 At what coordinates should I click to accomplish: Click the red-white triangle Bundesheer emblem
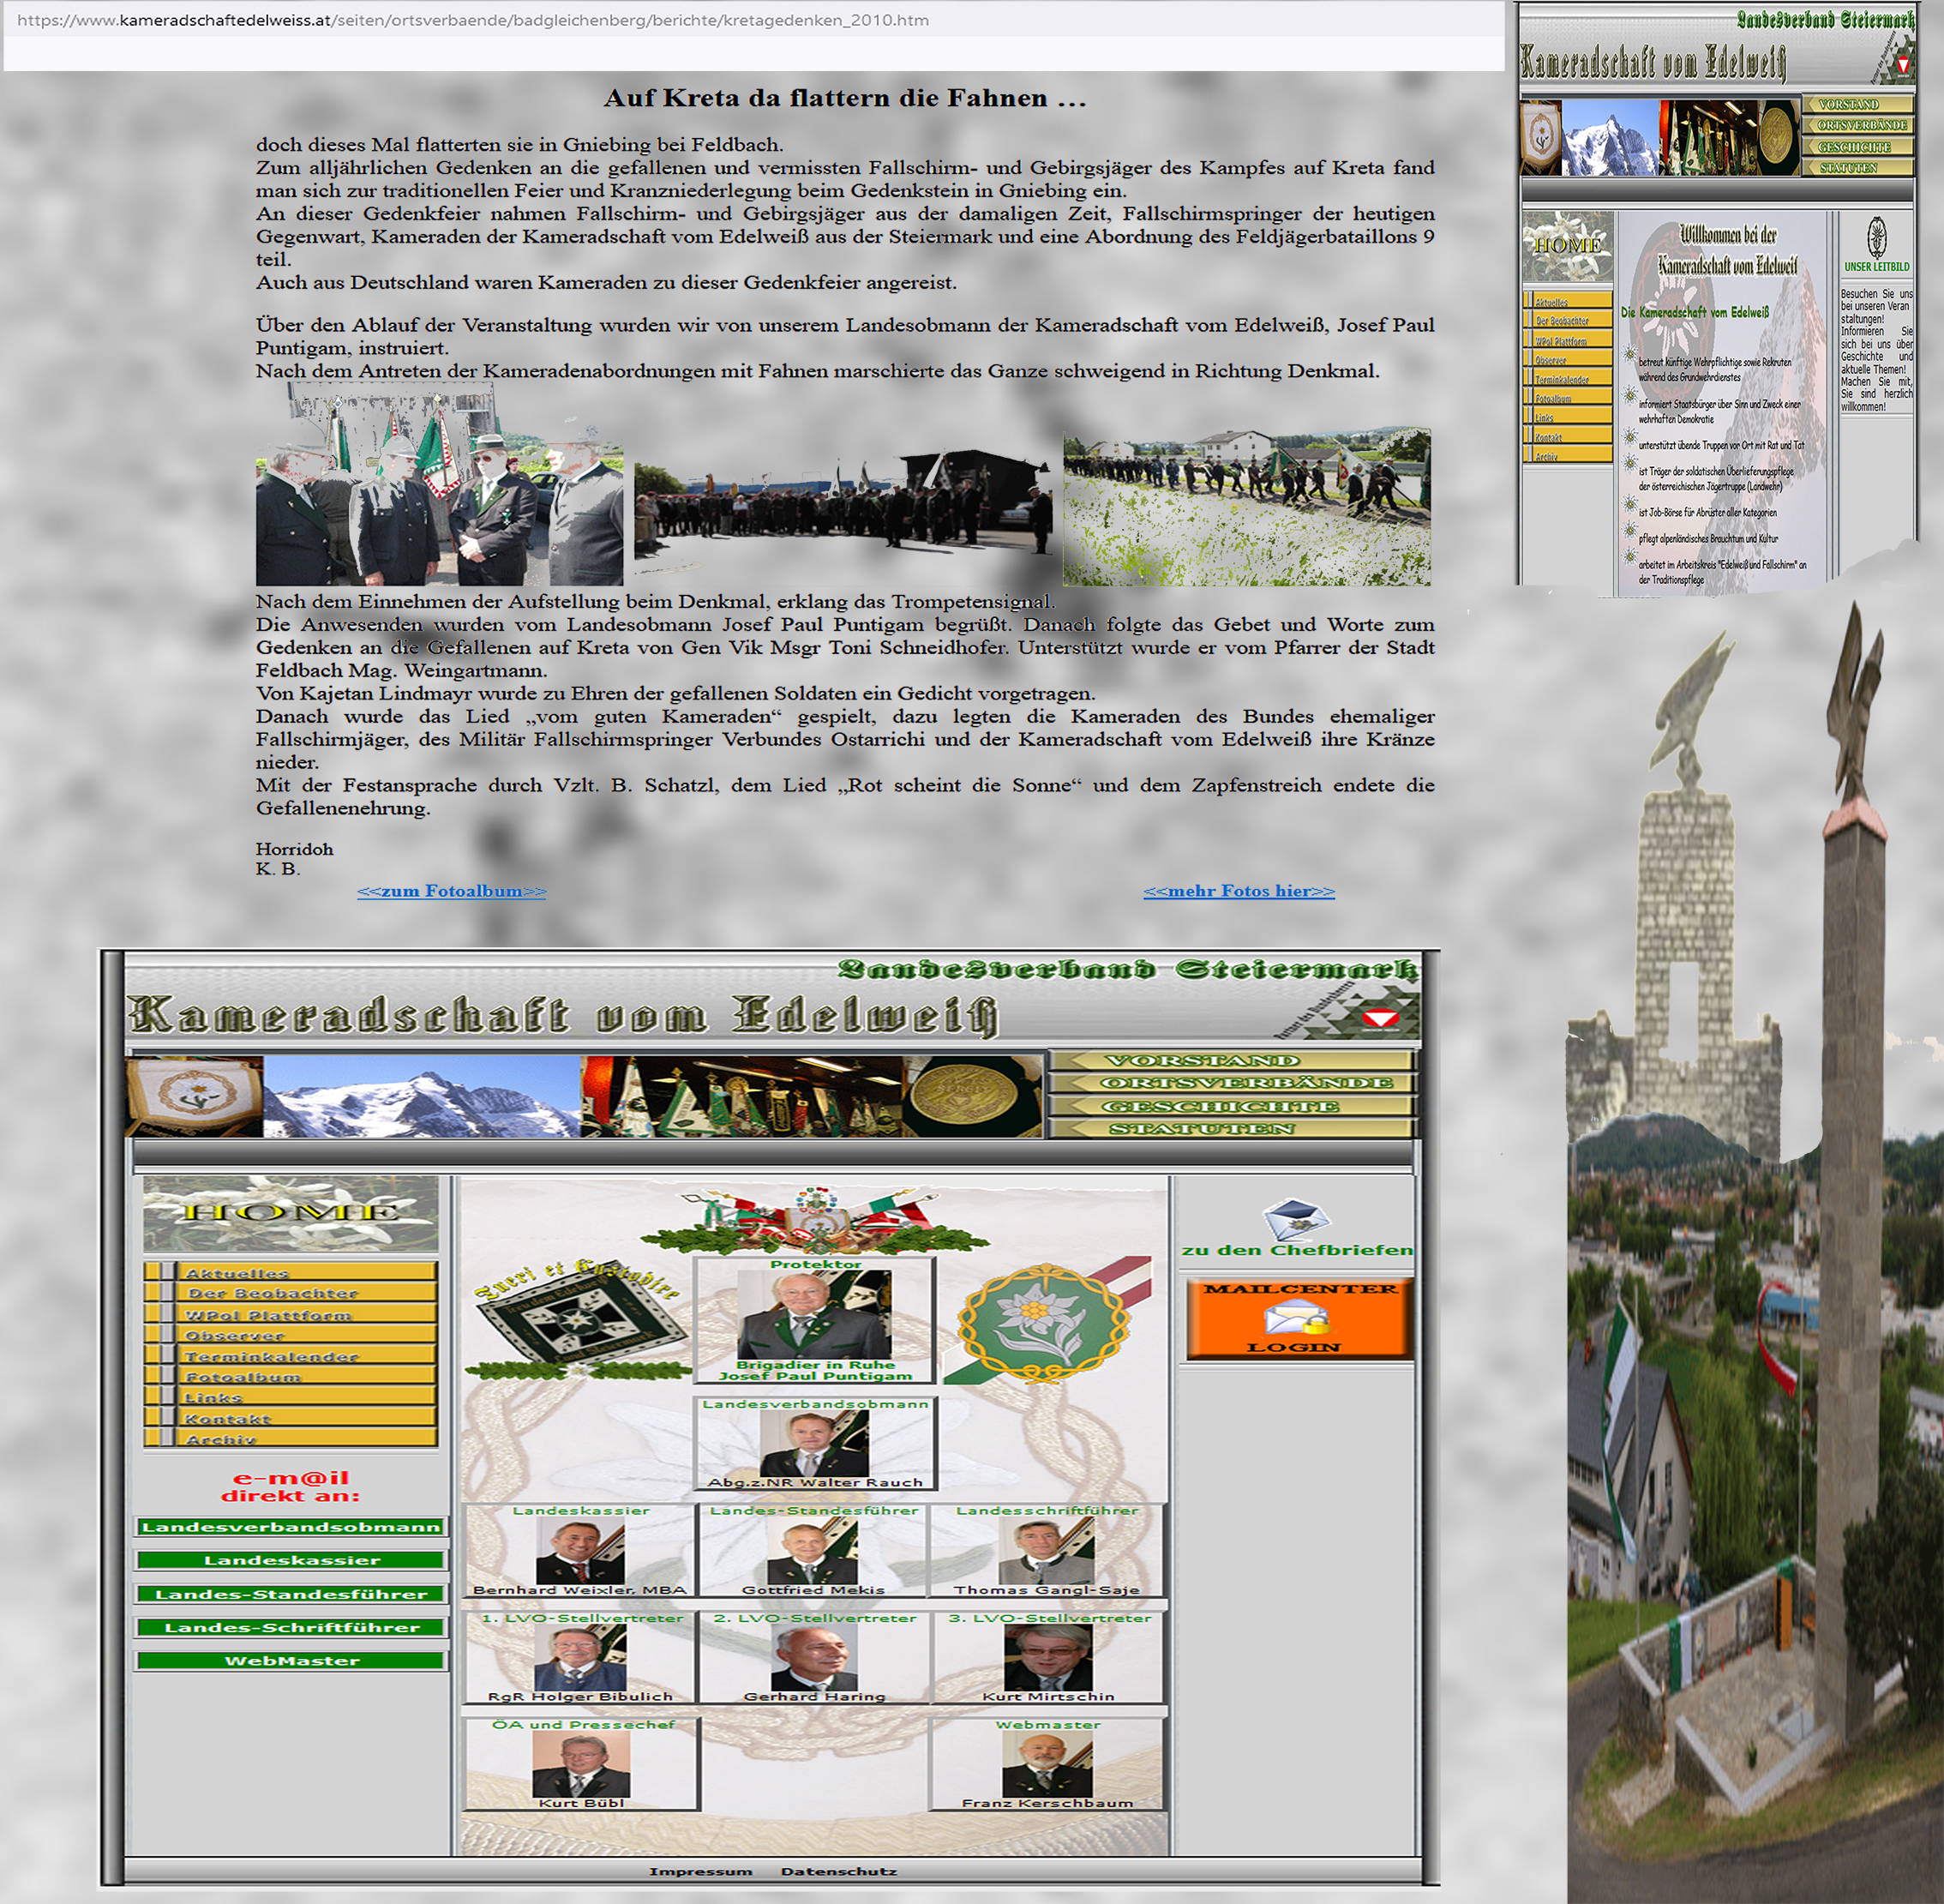pos(1382,1019)
